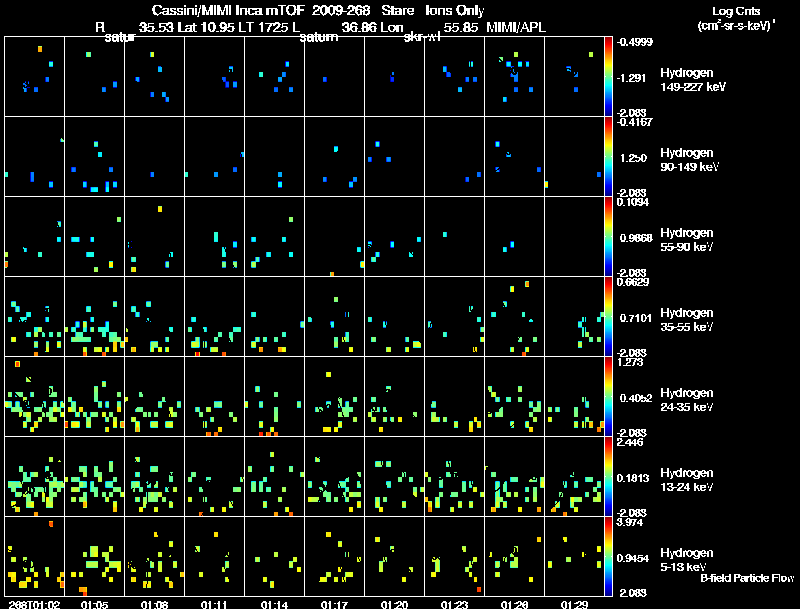Click the '0.7101' color scale value
Image resolution: width=800 pixels, height=609 pixels.
tap(636, 318)
